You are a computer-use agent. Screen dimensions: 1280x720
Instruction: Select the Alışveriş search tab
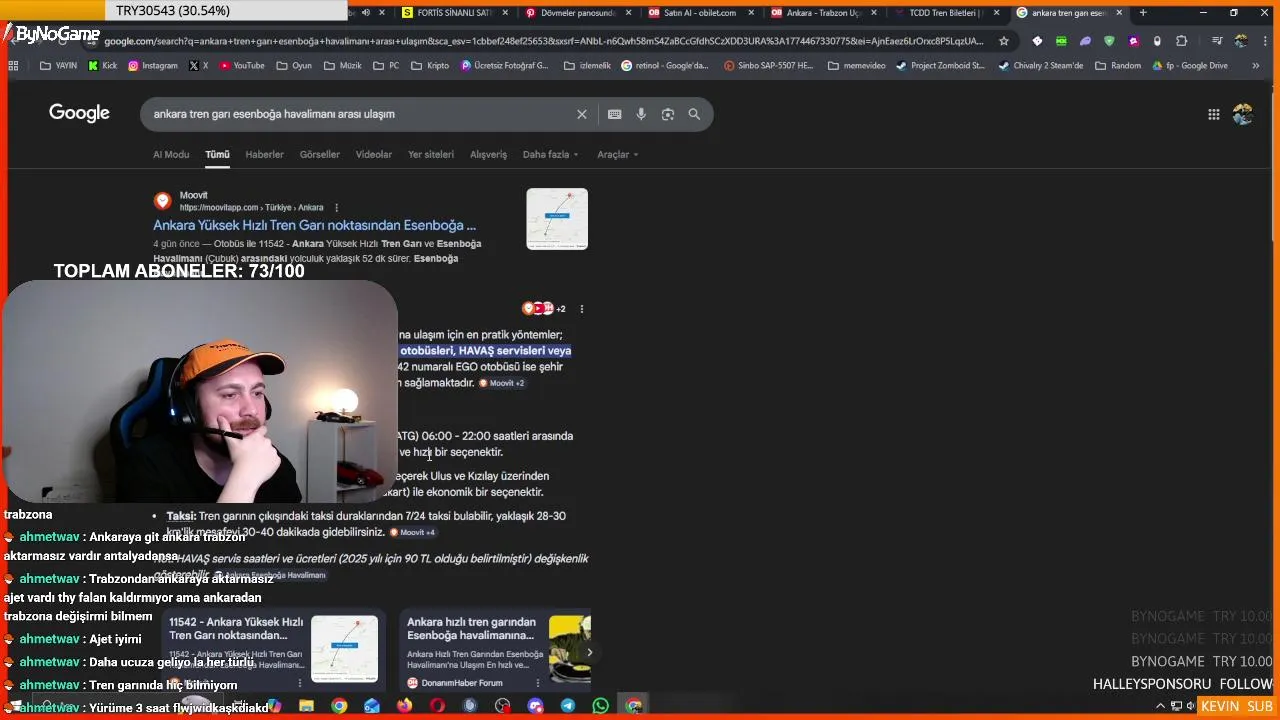489,155
